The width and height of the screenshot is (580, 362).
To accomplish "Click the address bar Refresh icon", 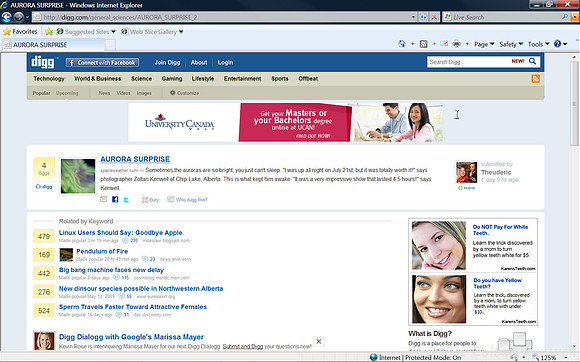I will pos(423,17).
